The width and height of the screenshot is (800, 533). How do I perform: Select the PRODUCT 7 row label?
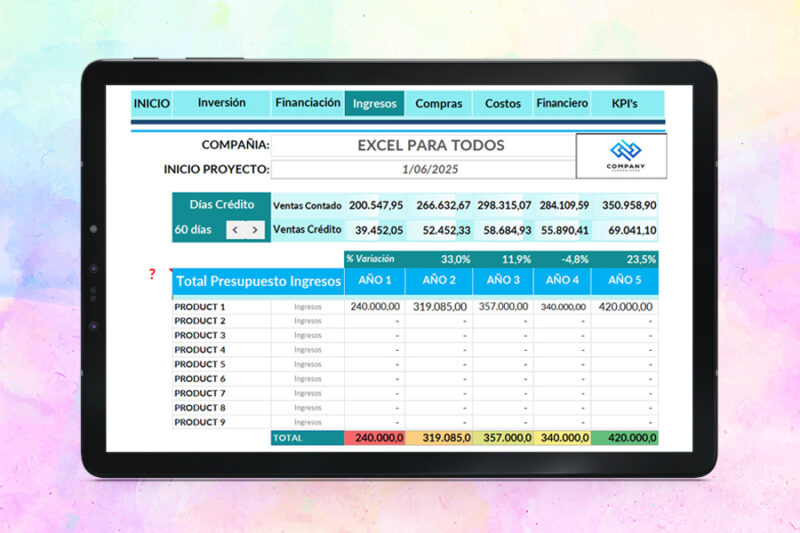pos(200,393)
